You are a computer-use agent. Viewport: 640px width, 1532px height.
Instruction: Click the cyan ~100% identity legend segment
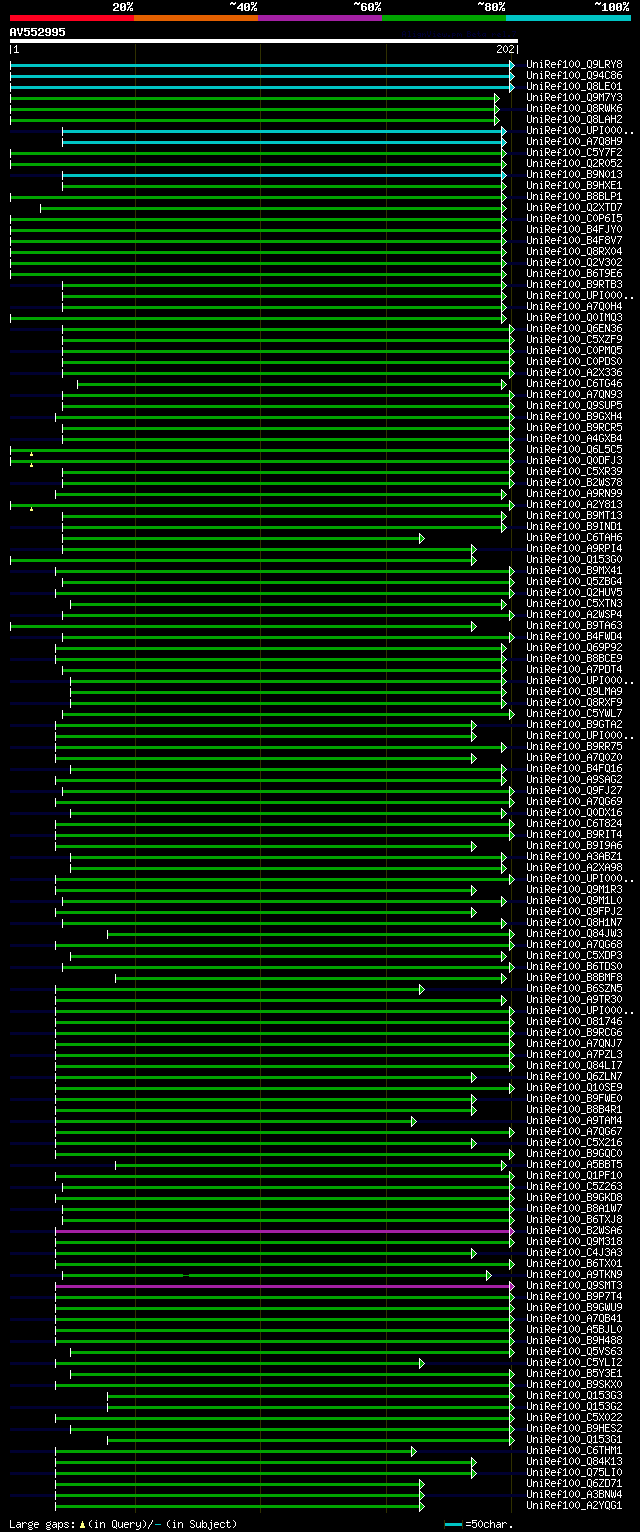[x=568, y=18]
